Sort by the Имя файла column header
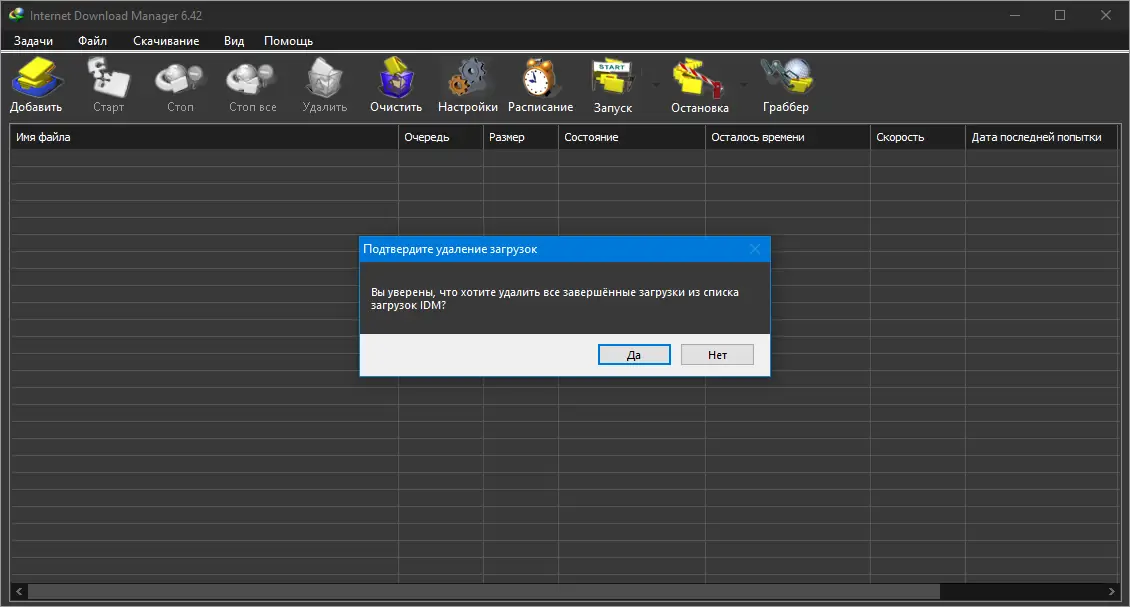This screenshot has height=607, width=1130. coord(204,137)
